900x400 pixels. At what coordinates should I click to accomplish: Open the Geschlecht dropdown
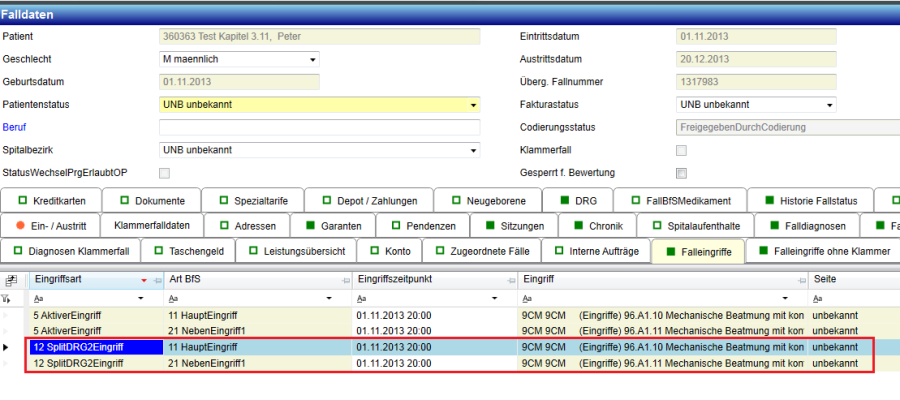[x=312, y=59]
